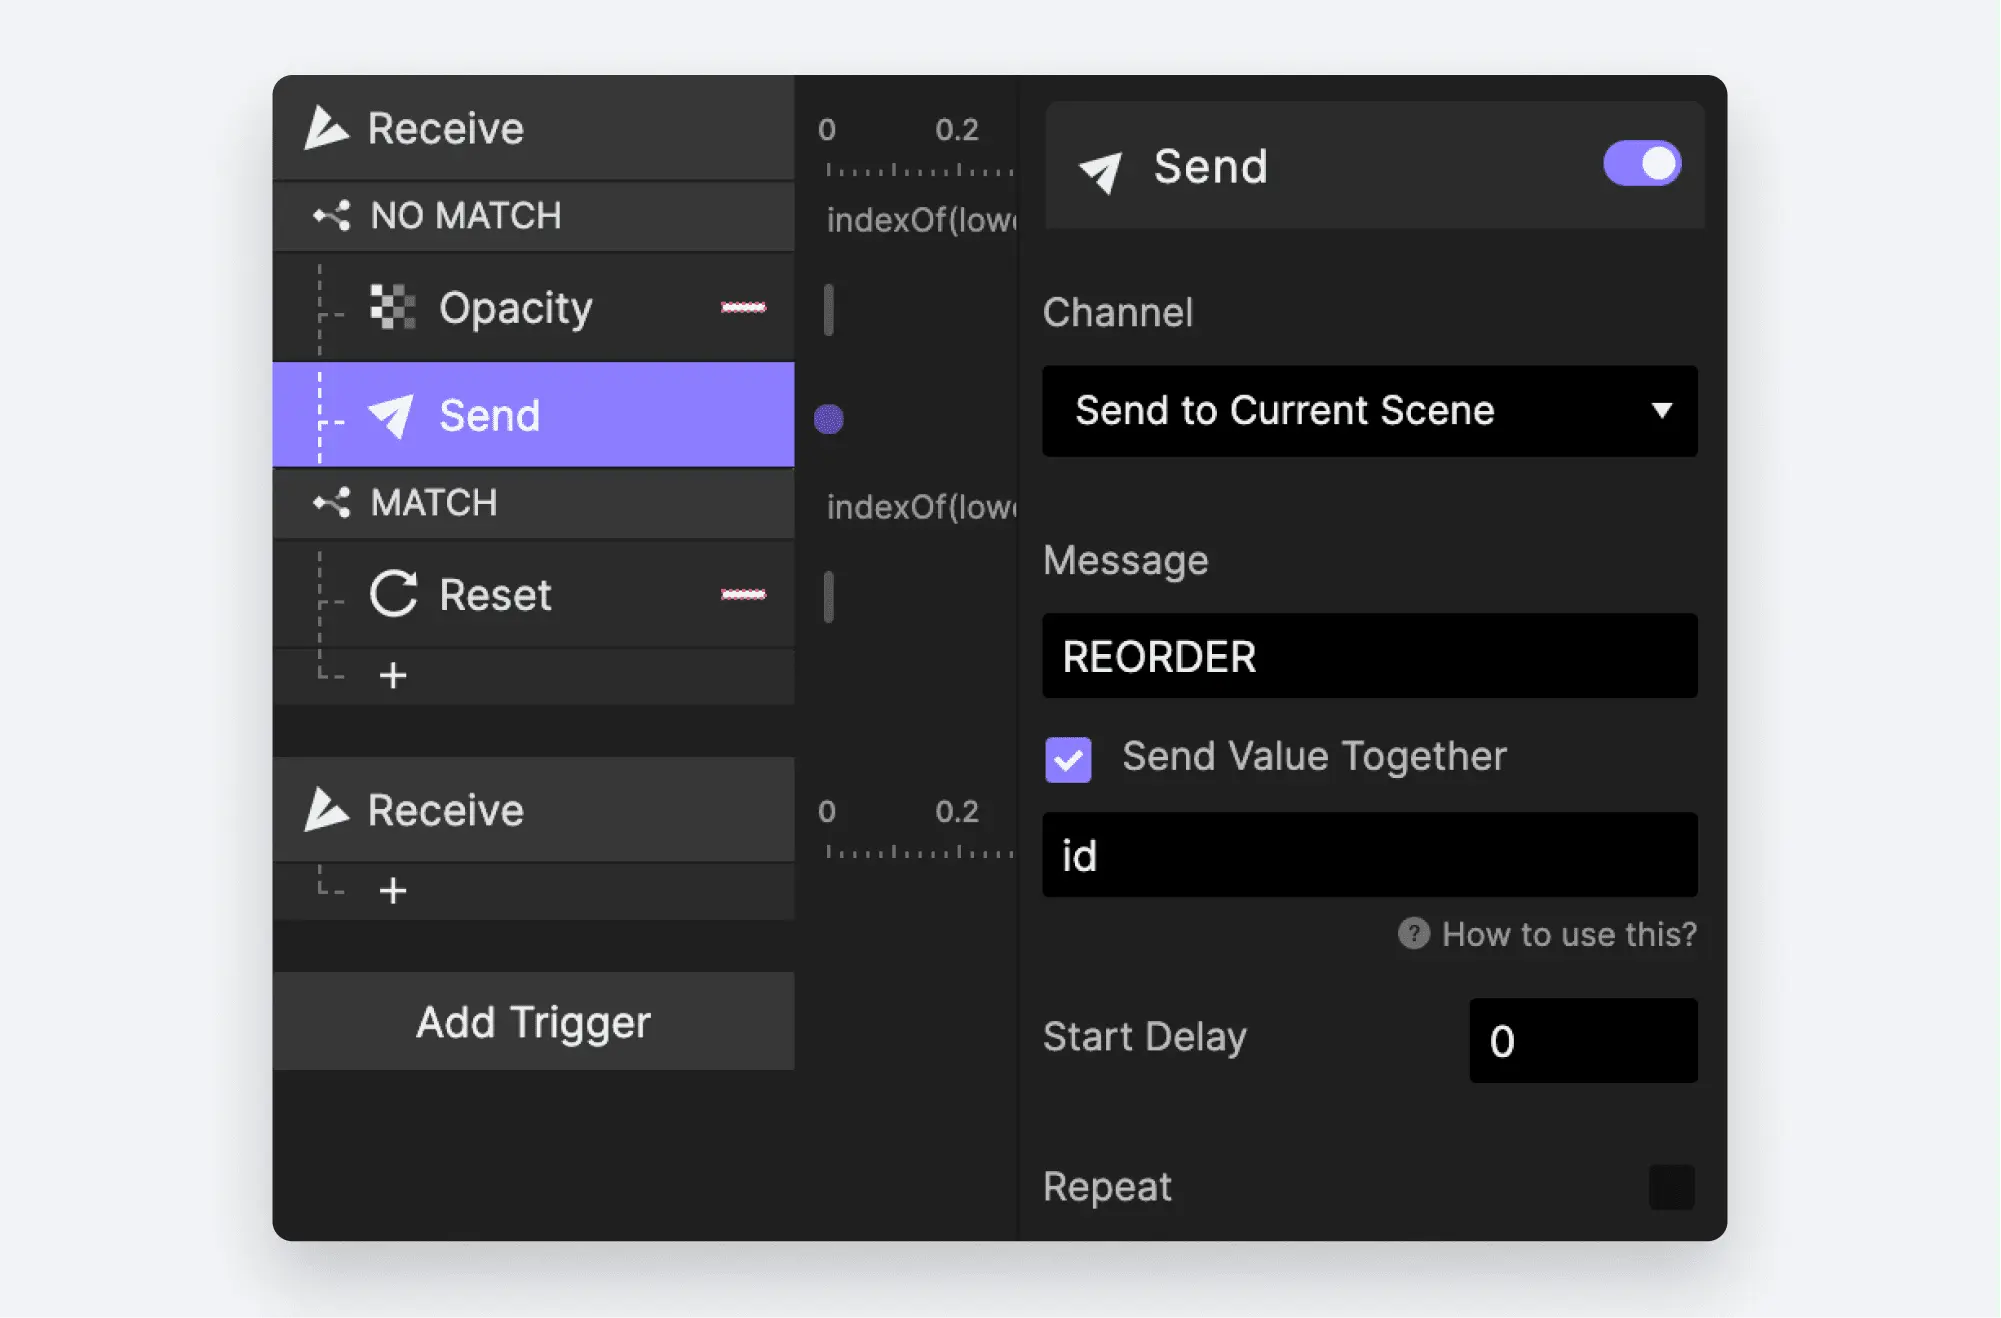This screenshot has width=2001, height=1318.
Task: Click the second Receive trigger's logo icon
Action: (326, 810)
